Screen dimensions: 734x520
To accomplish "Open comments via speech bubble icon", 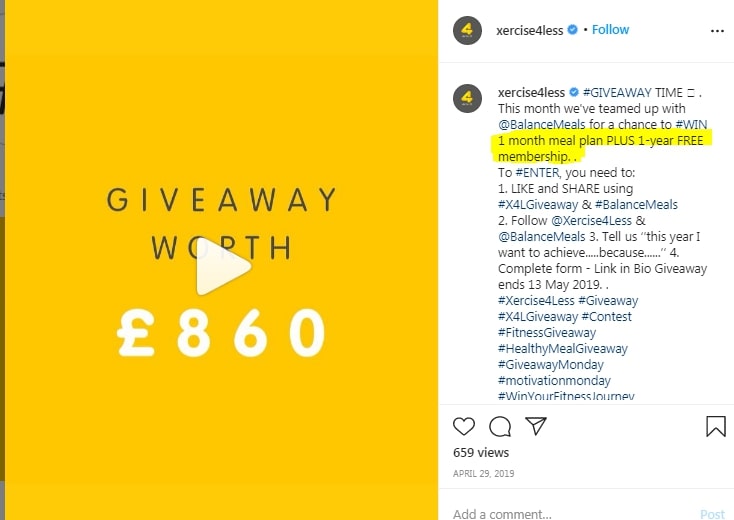I will pyautogui.click(x=500, y=426).
